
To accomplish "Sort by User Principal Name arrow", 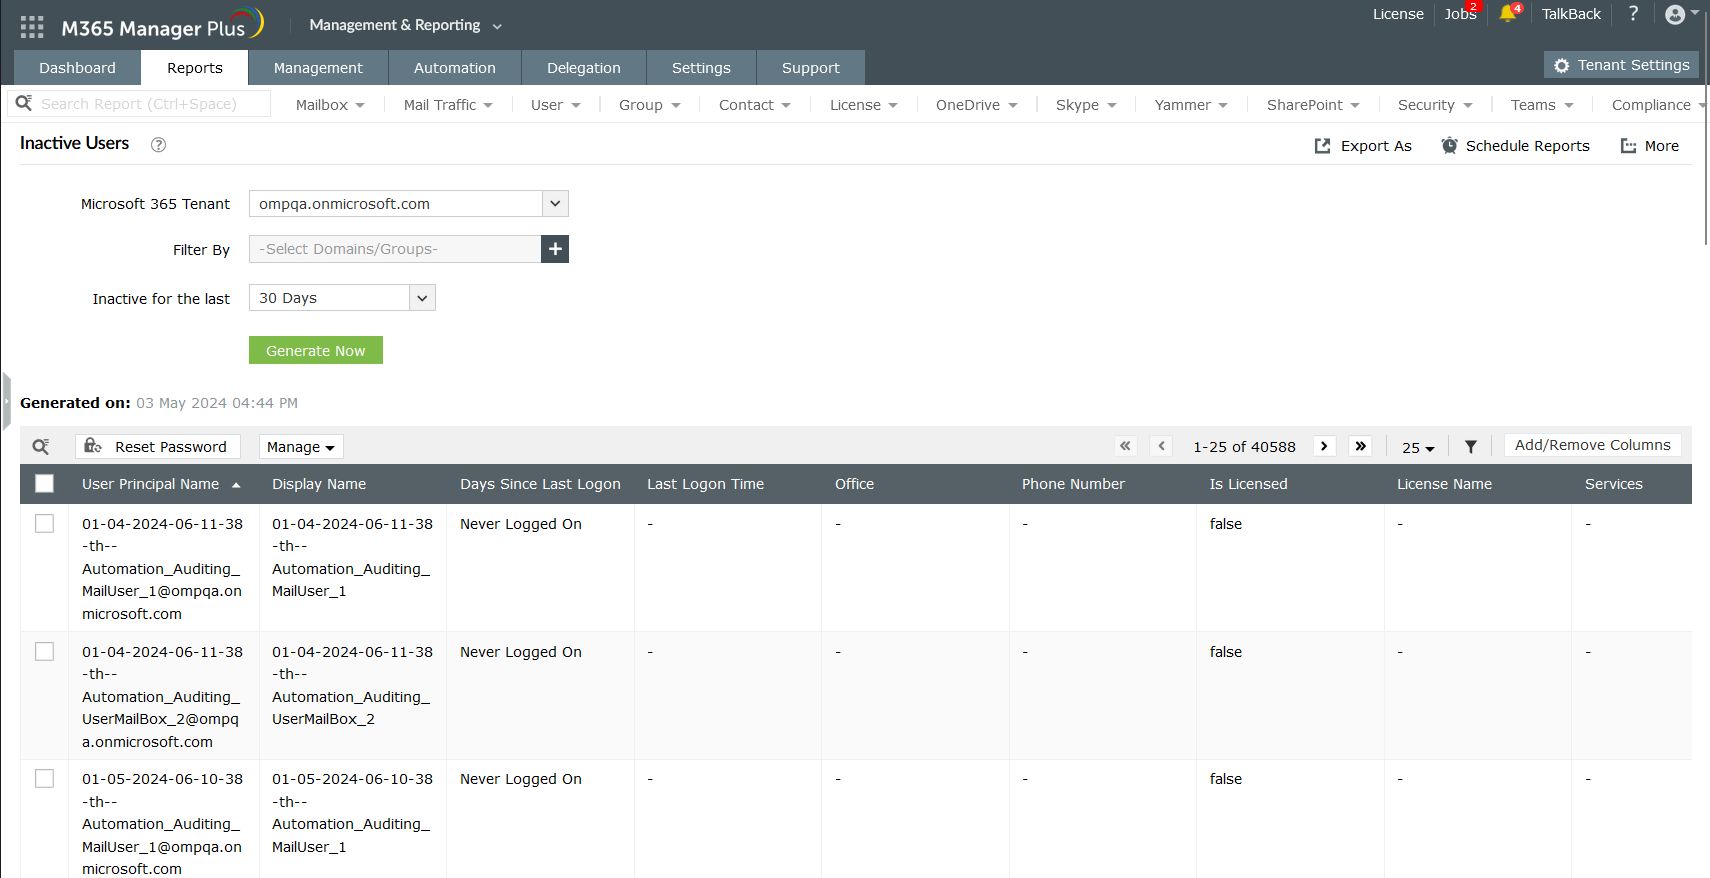I will click(236, 485).
